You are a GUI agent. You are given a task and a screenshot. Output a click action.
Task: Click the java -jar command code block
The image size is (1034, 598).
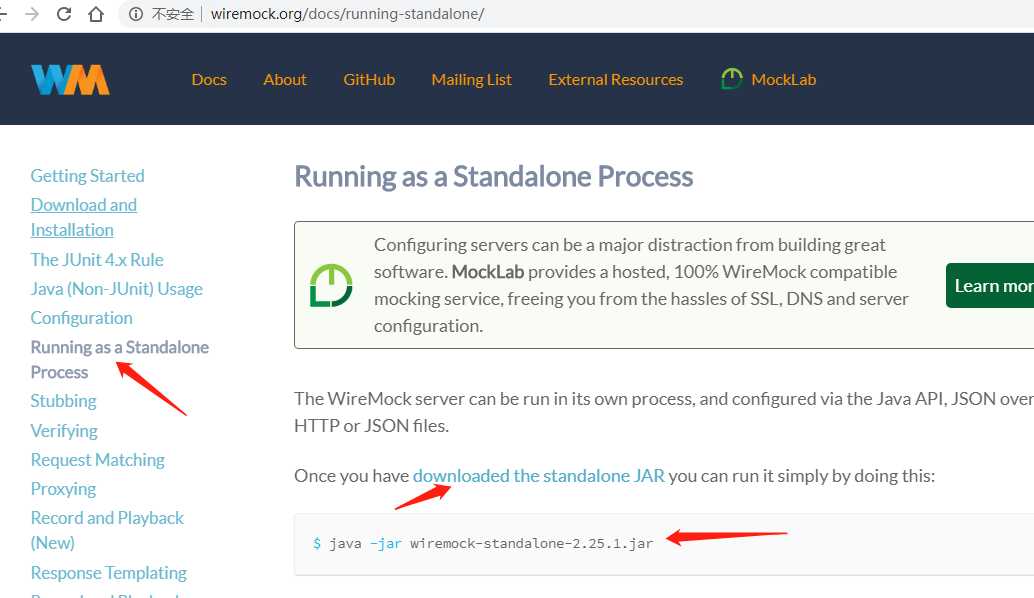click(x=664, y=544)
